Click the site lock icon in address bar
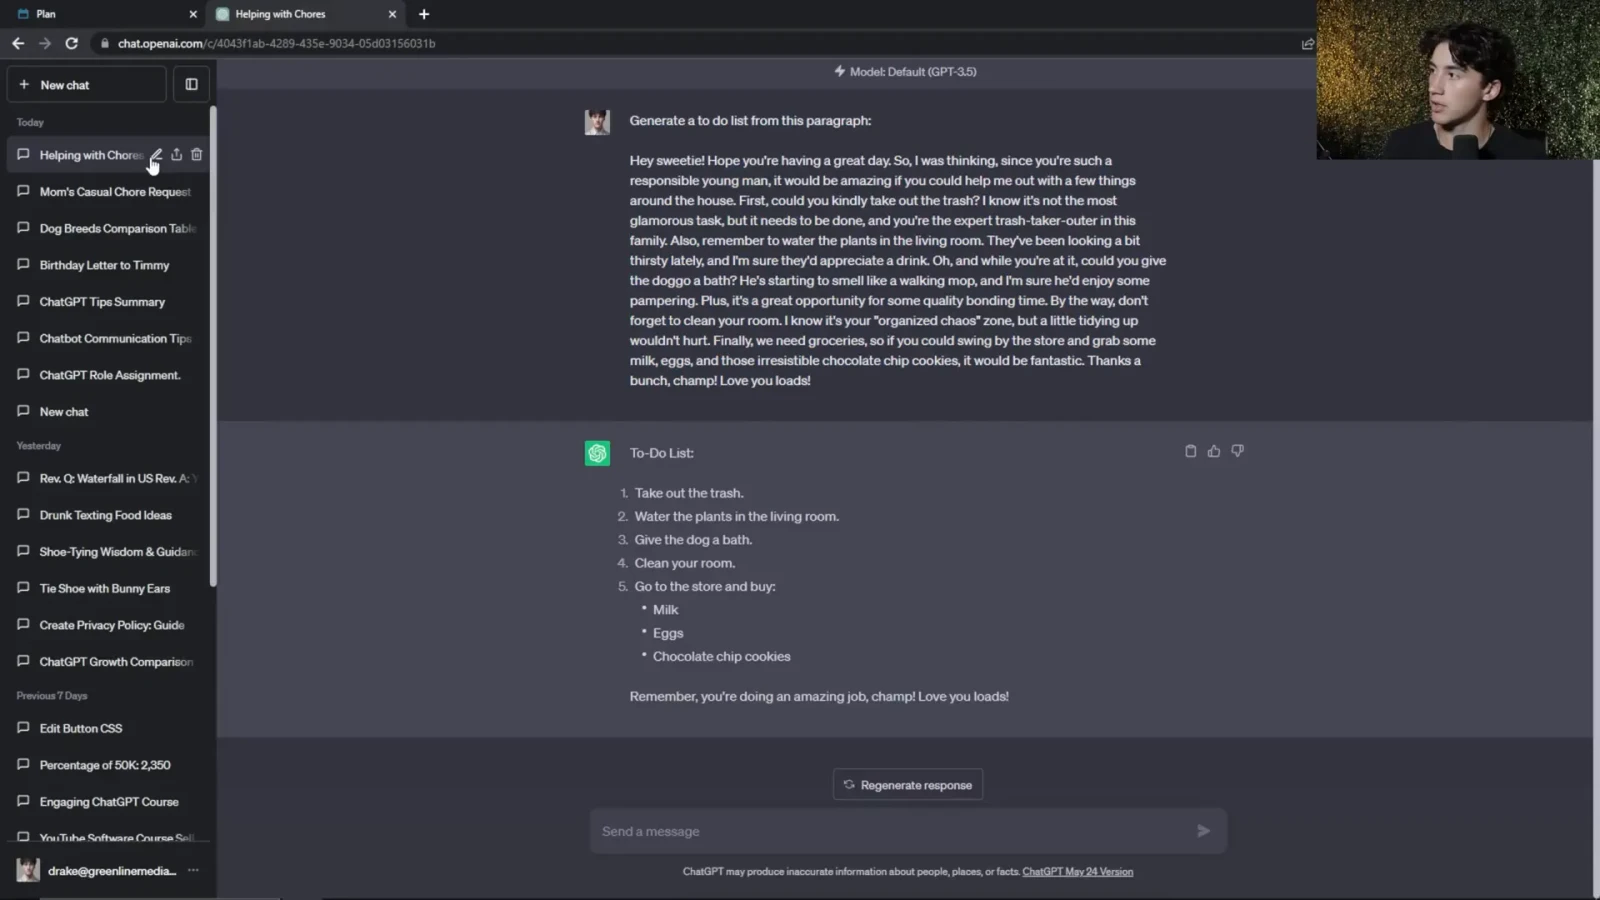This screenshot has width=1600, height=900. (104, 43)
